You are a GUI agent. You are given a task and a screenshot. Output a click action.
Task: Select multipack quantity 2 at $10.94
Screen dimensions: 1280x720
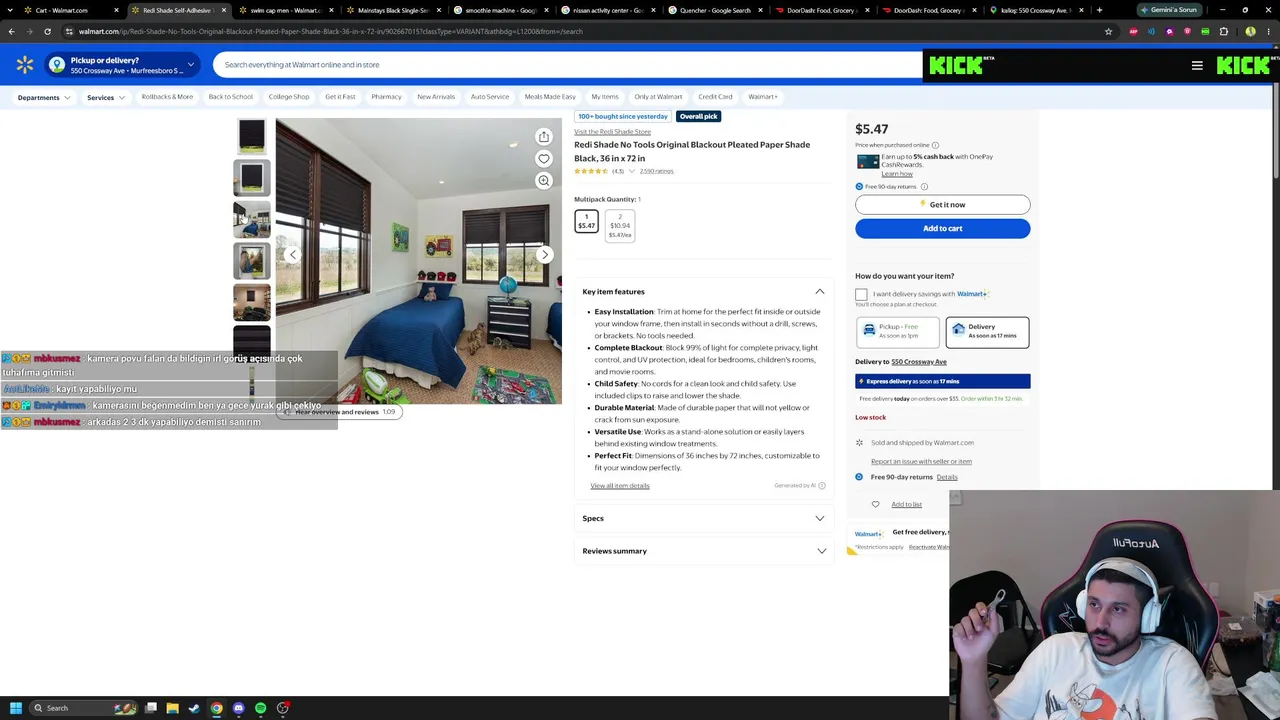click(x=620, y=226)
